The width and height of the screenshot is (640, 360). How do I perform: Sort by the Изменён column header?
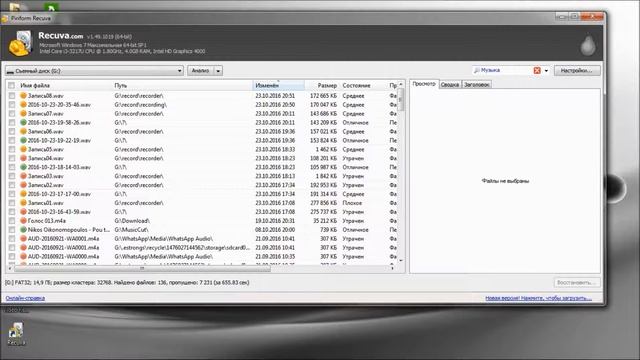pyautogui.click(x=279, y=85)
